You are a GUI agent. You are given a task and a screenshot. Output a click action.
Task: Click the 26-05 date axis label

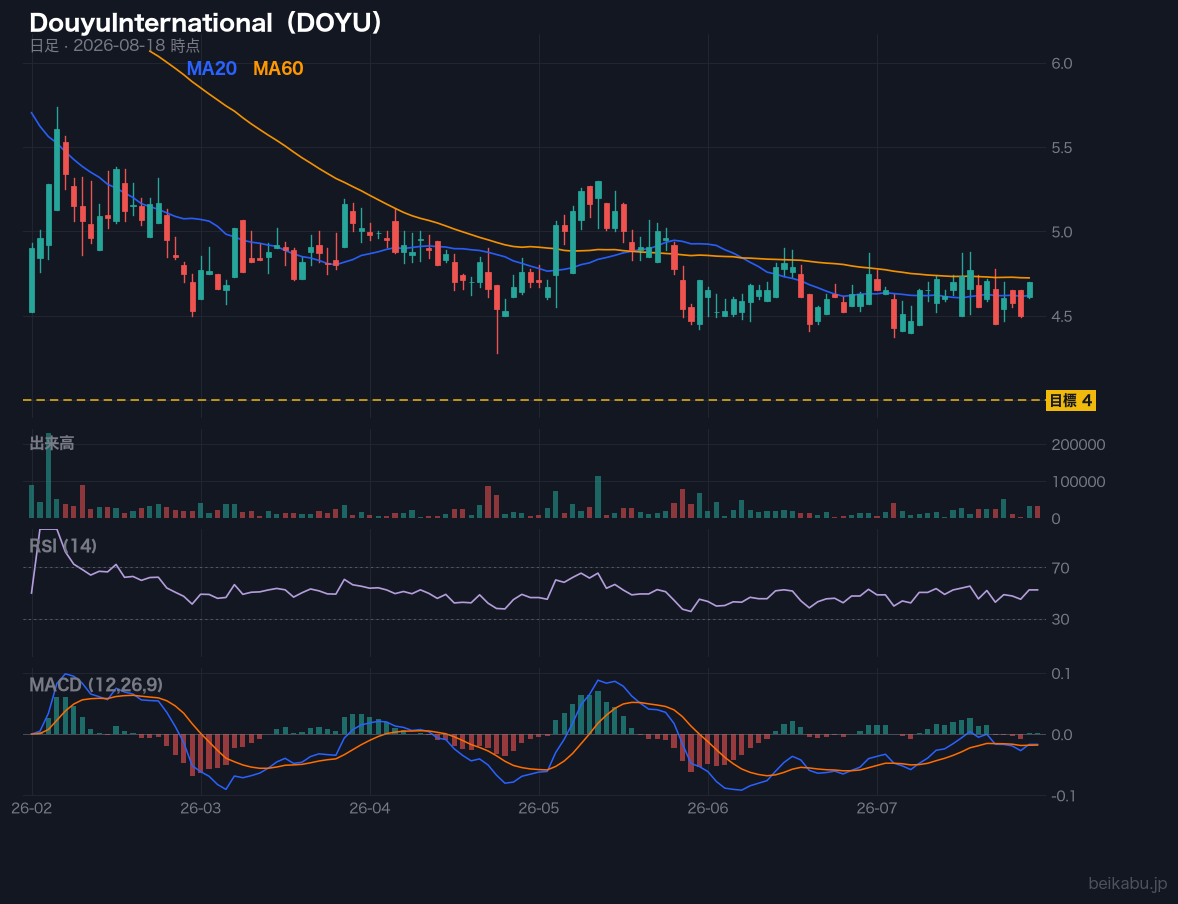click(x=539, y=809)
